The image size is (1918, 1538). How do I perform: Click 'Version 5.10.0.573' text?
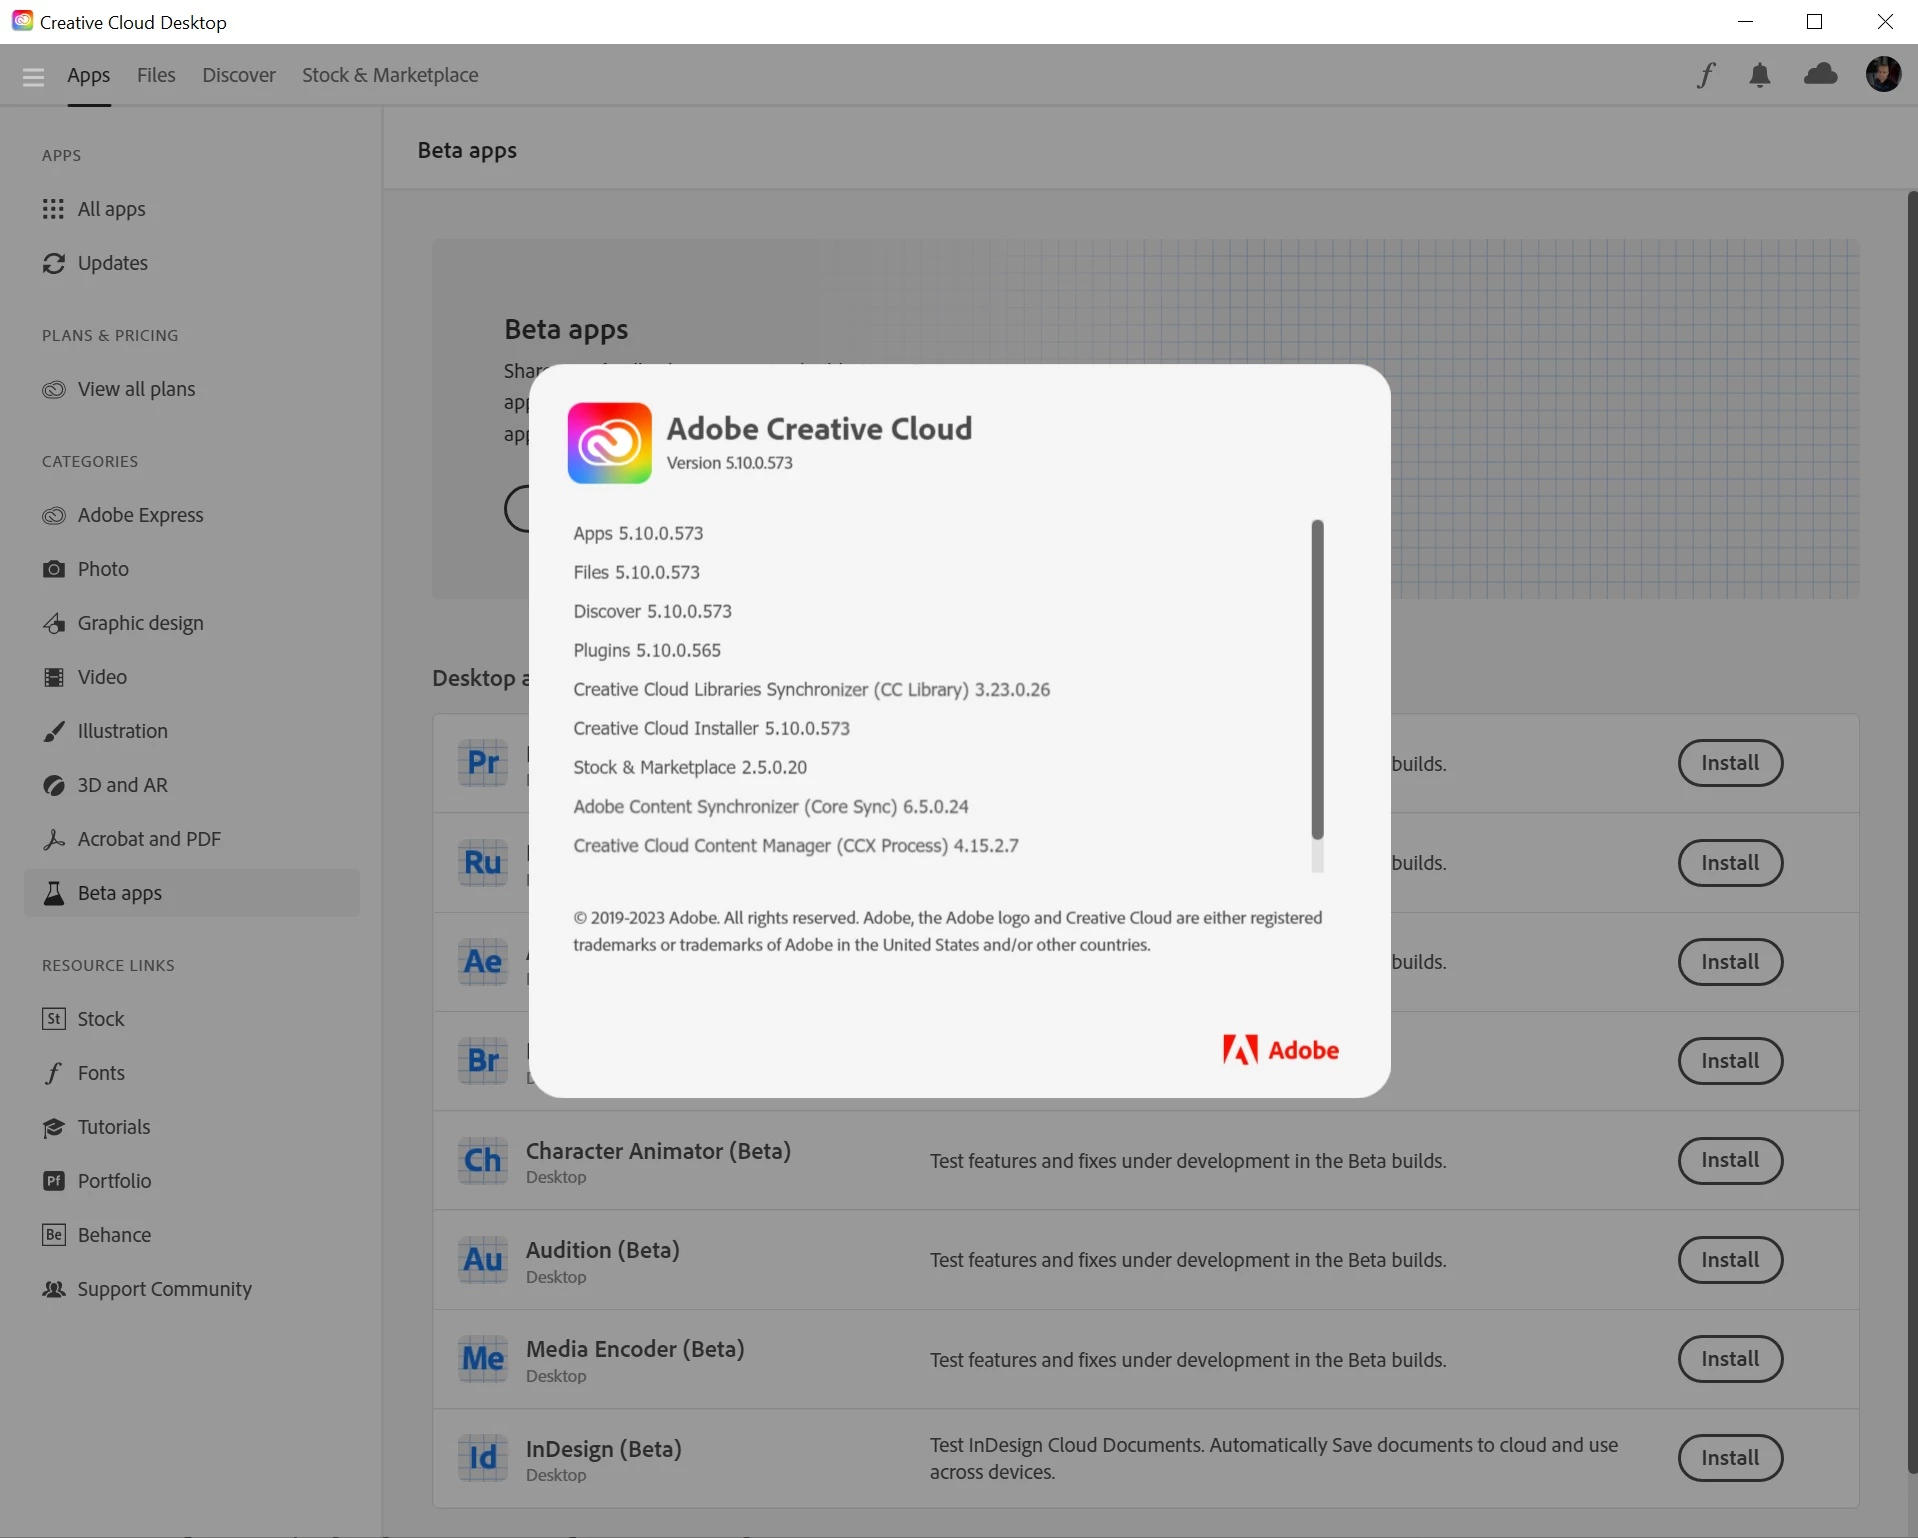pos(730,463)
